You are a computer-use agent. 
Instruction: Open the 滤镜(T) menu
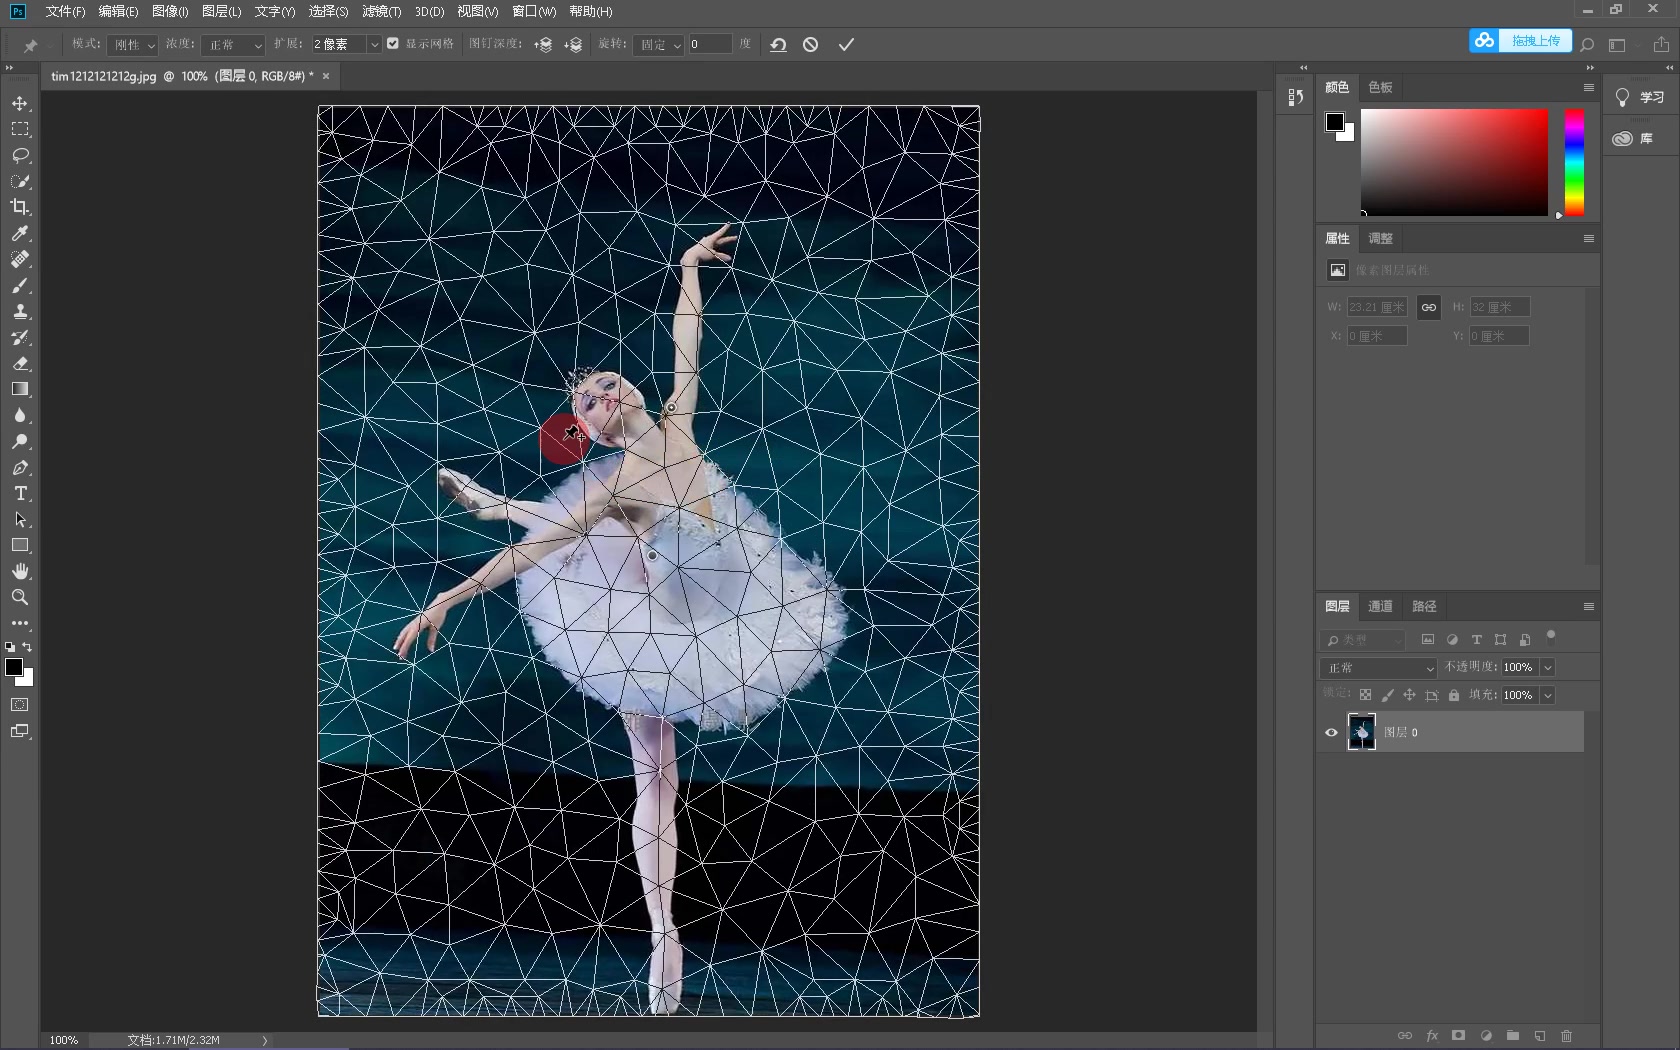pos(381,12)
